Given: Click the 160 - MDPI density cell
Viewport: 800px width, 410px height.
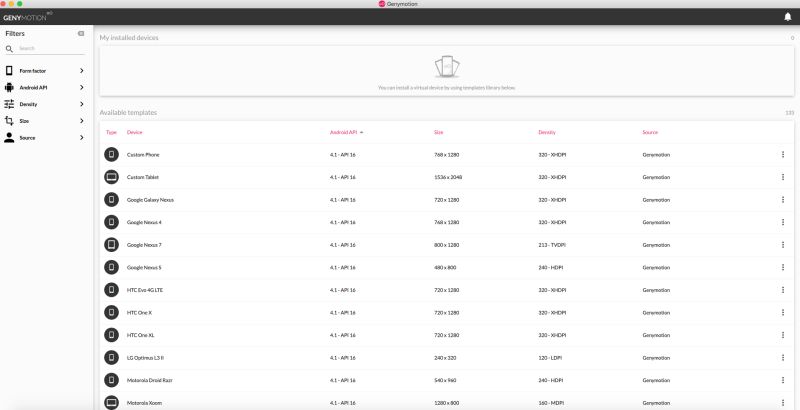Looking at the screenshot, I should [552, 402].
